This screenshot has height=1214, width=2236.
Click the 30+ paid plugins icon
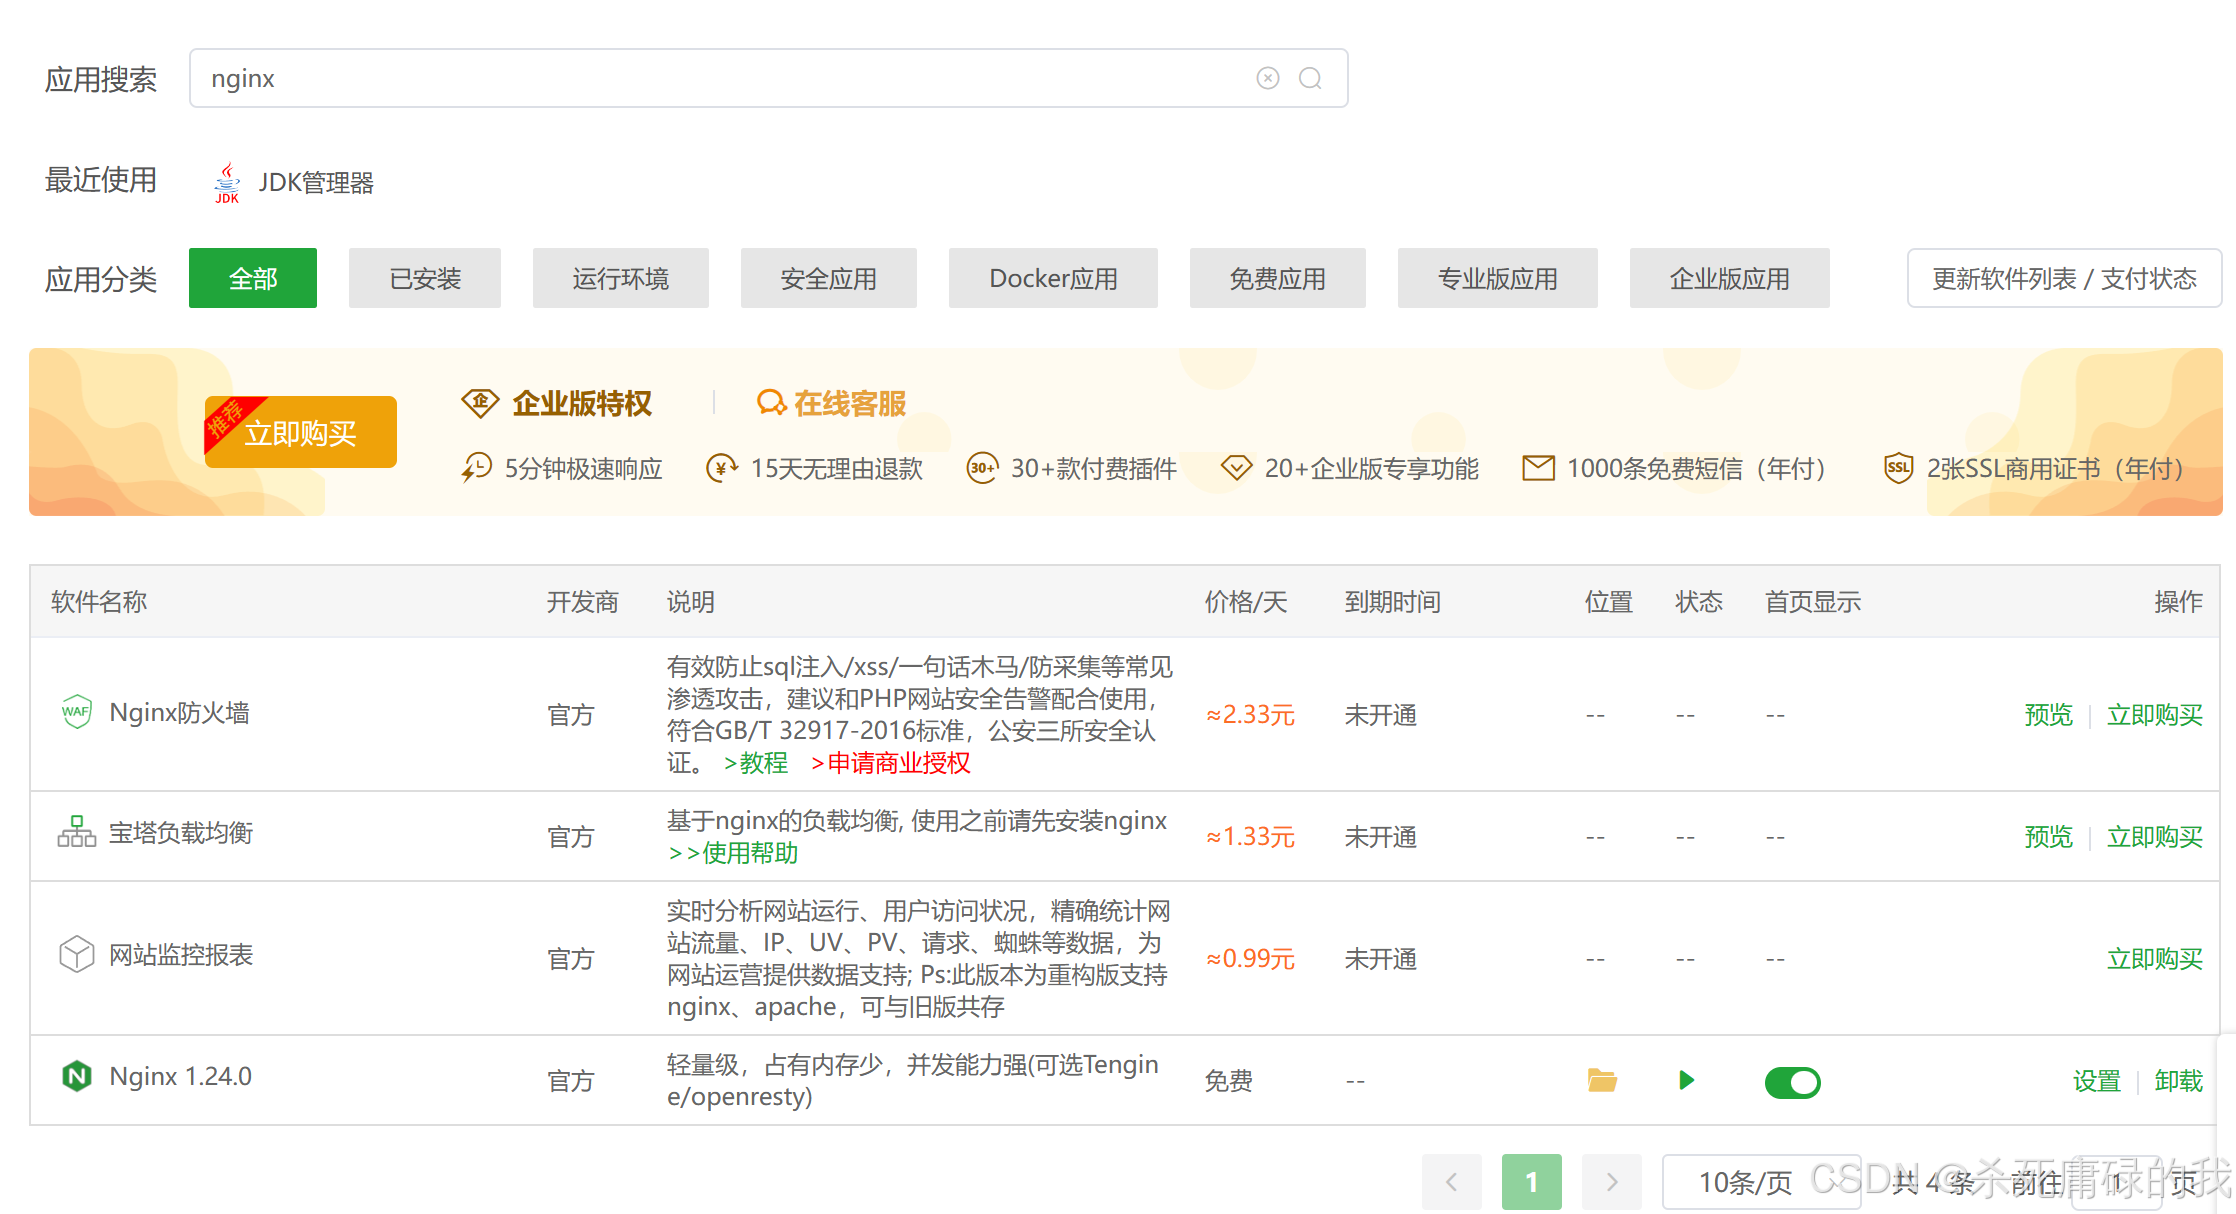pos(982,467)
